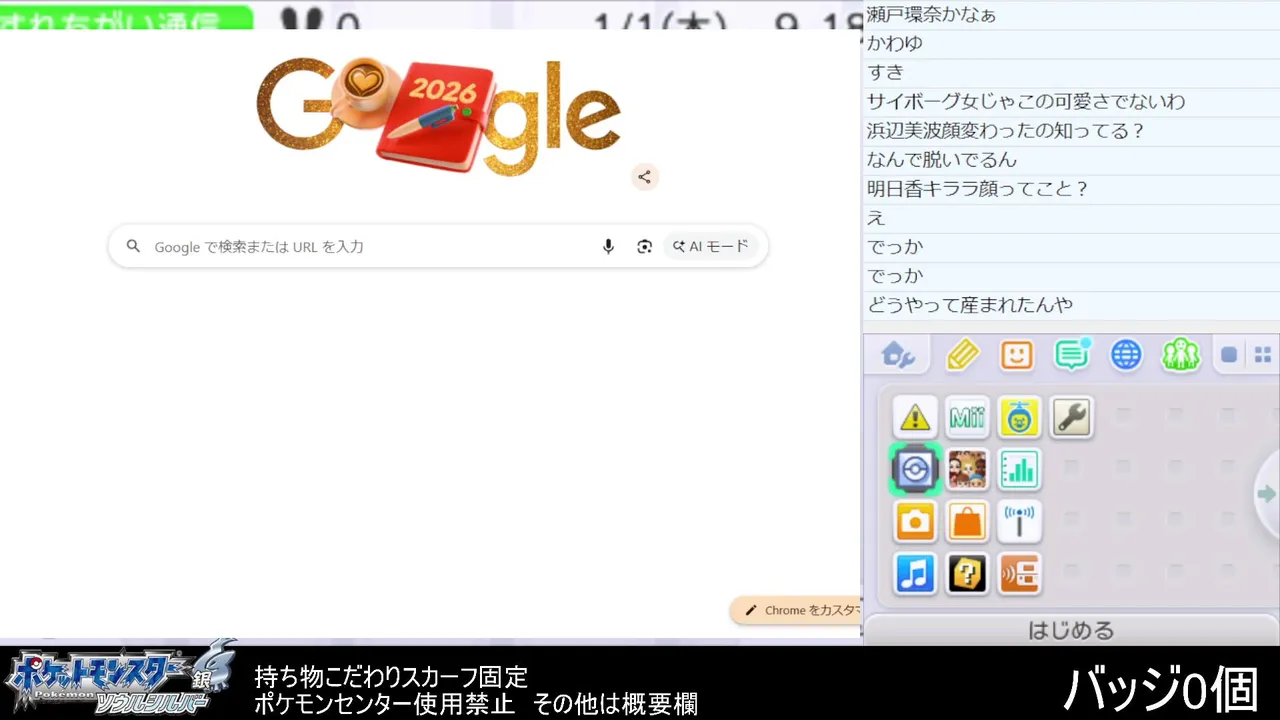
Task: Click the Chrome をカスタマイズ button
Action: pos(797,610)
